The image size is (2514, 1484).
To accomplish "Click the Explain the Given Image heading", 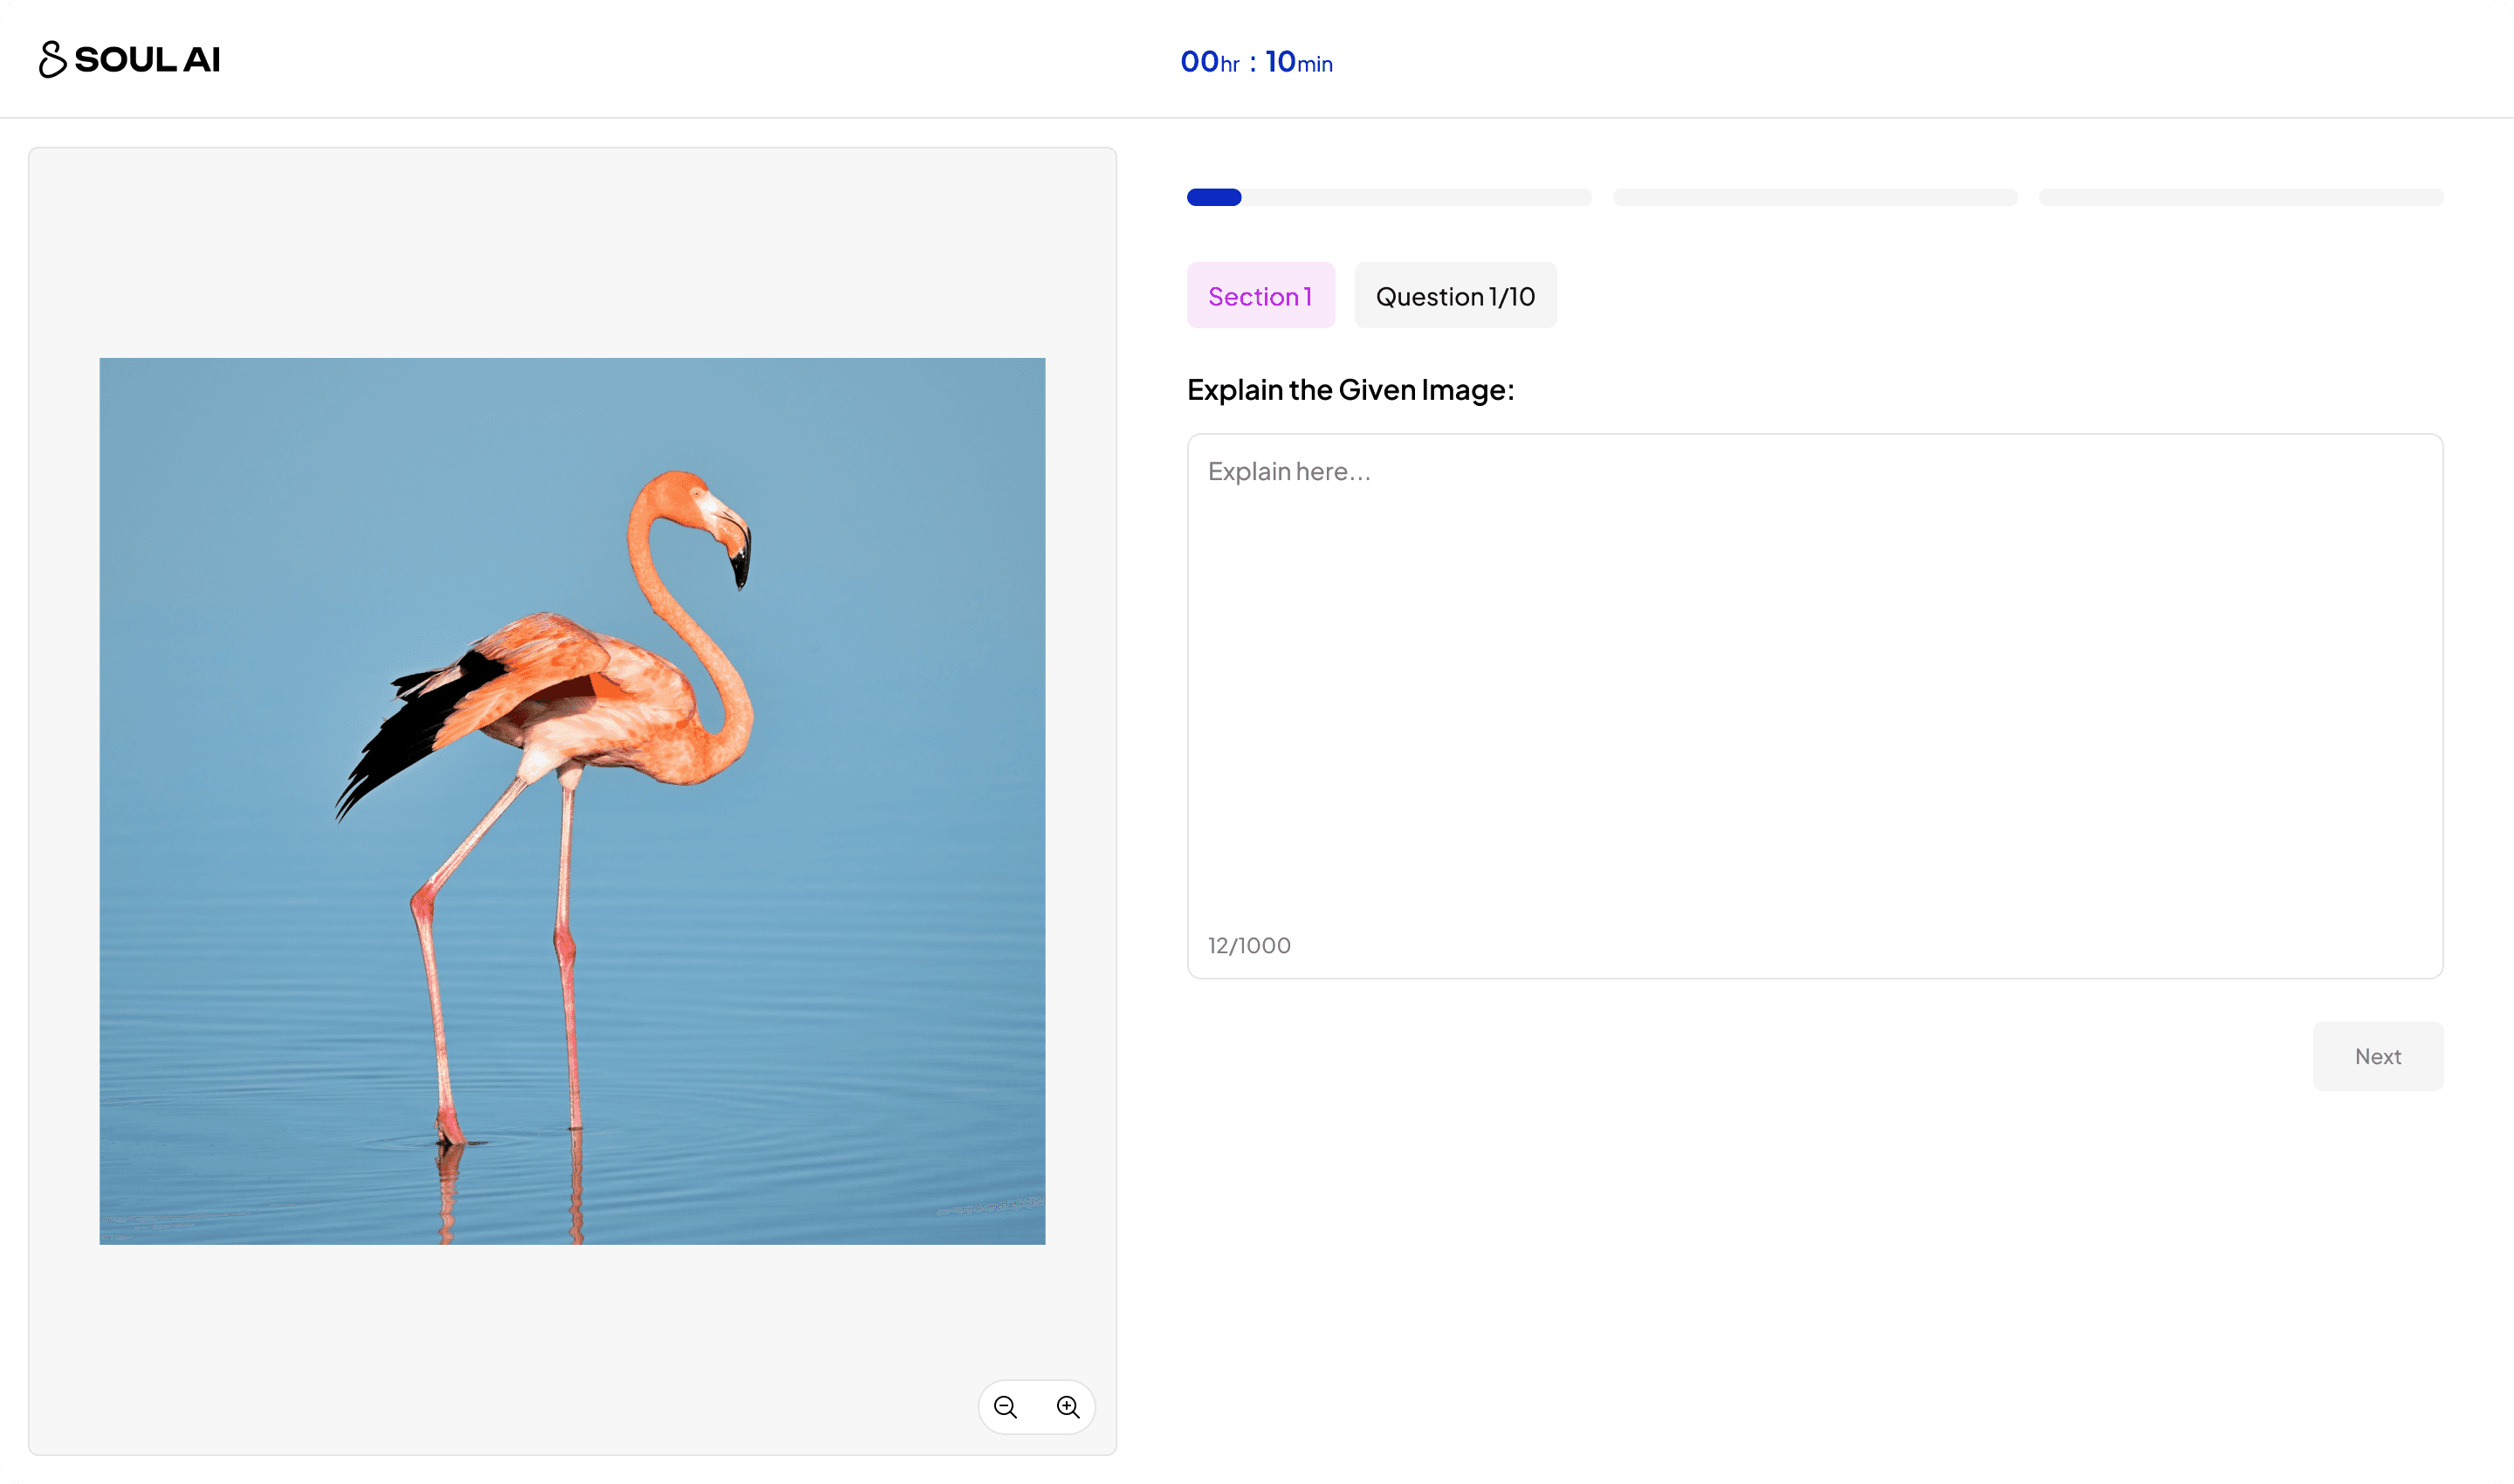I will [x=1350, y=390].
